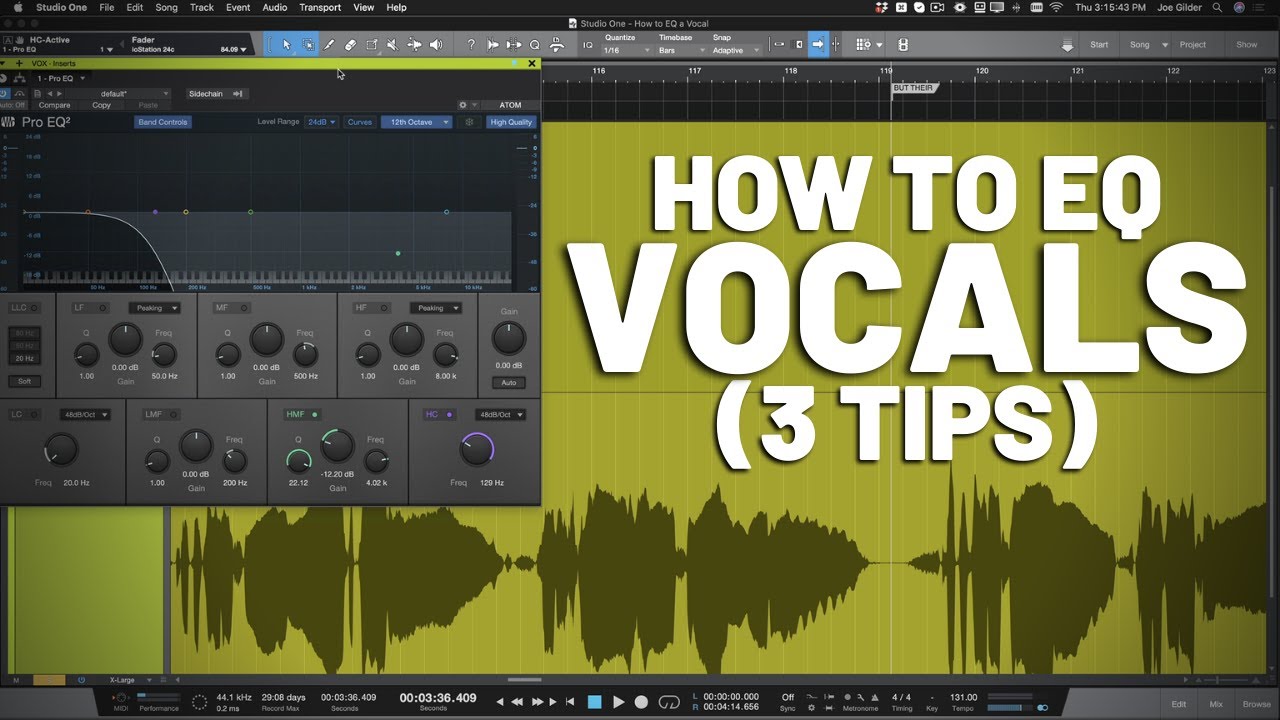Toggle Pro EQ power bypass button
The height and width of the screenshot is (720, 1280).
coord(5,93)
